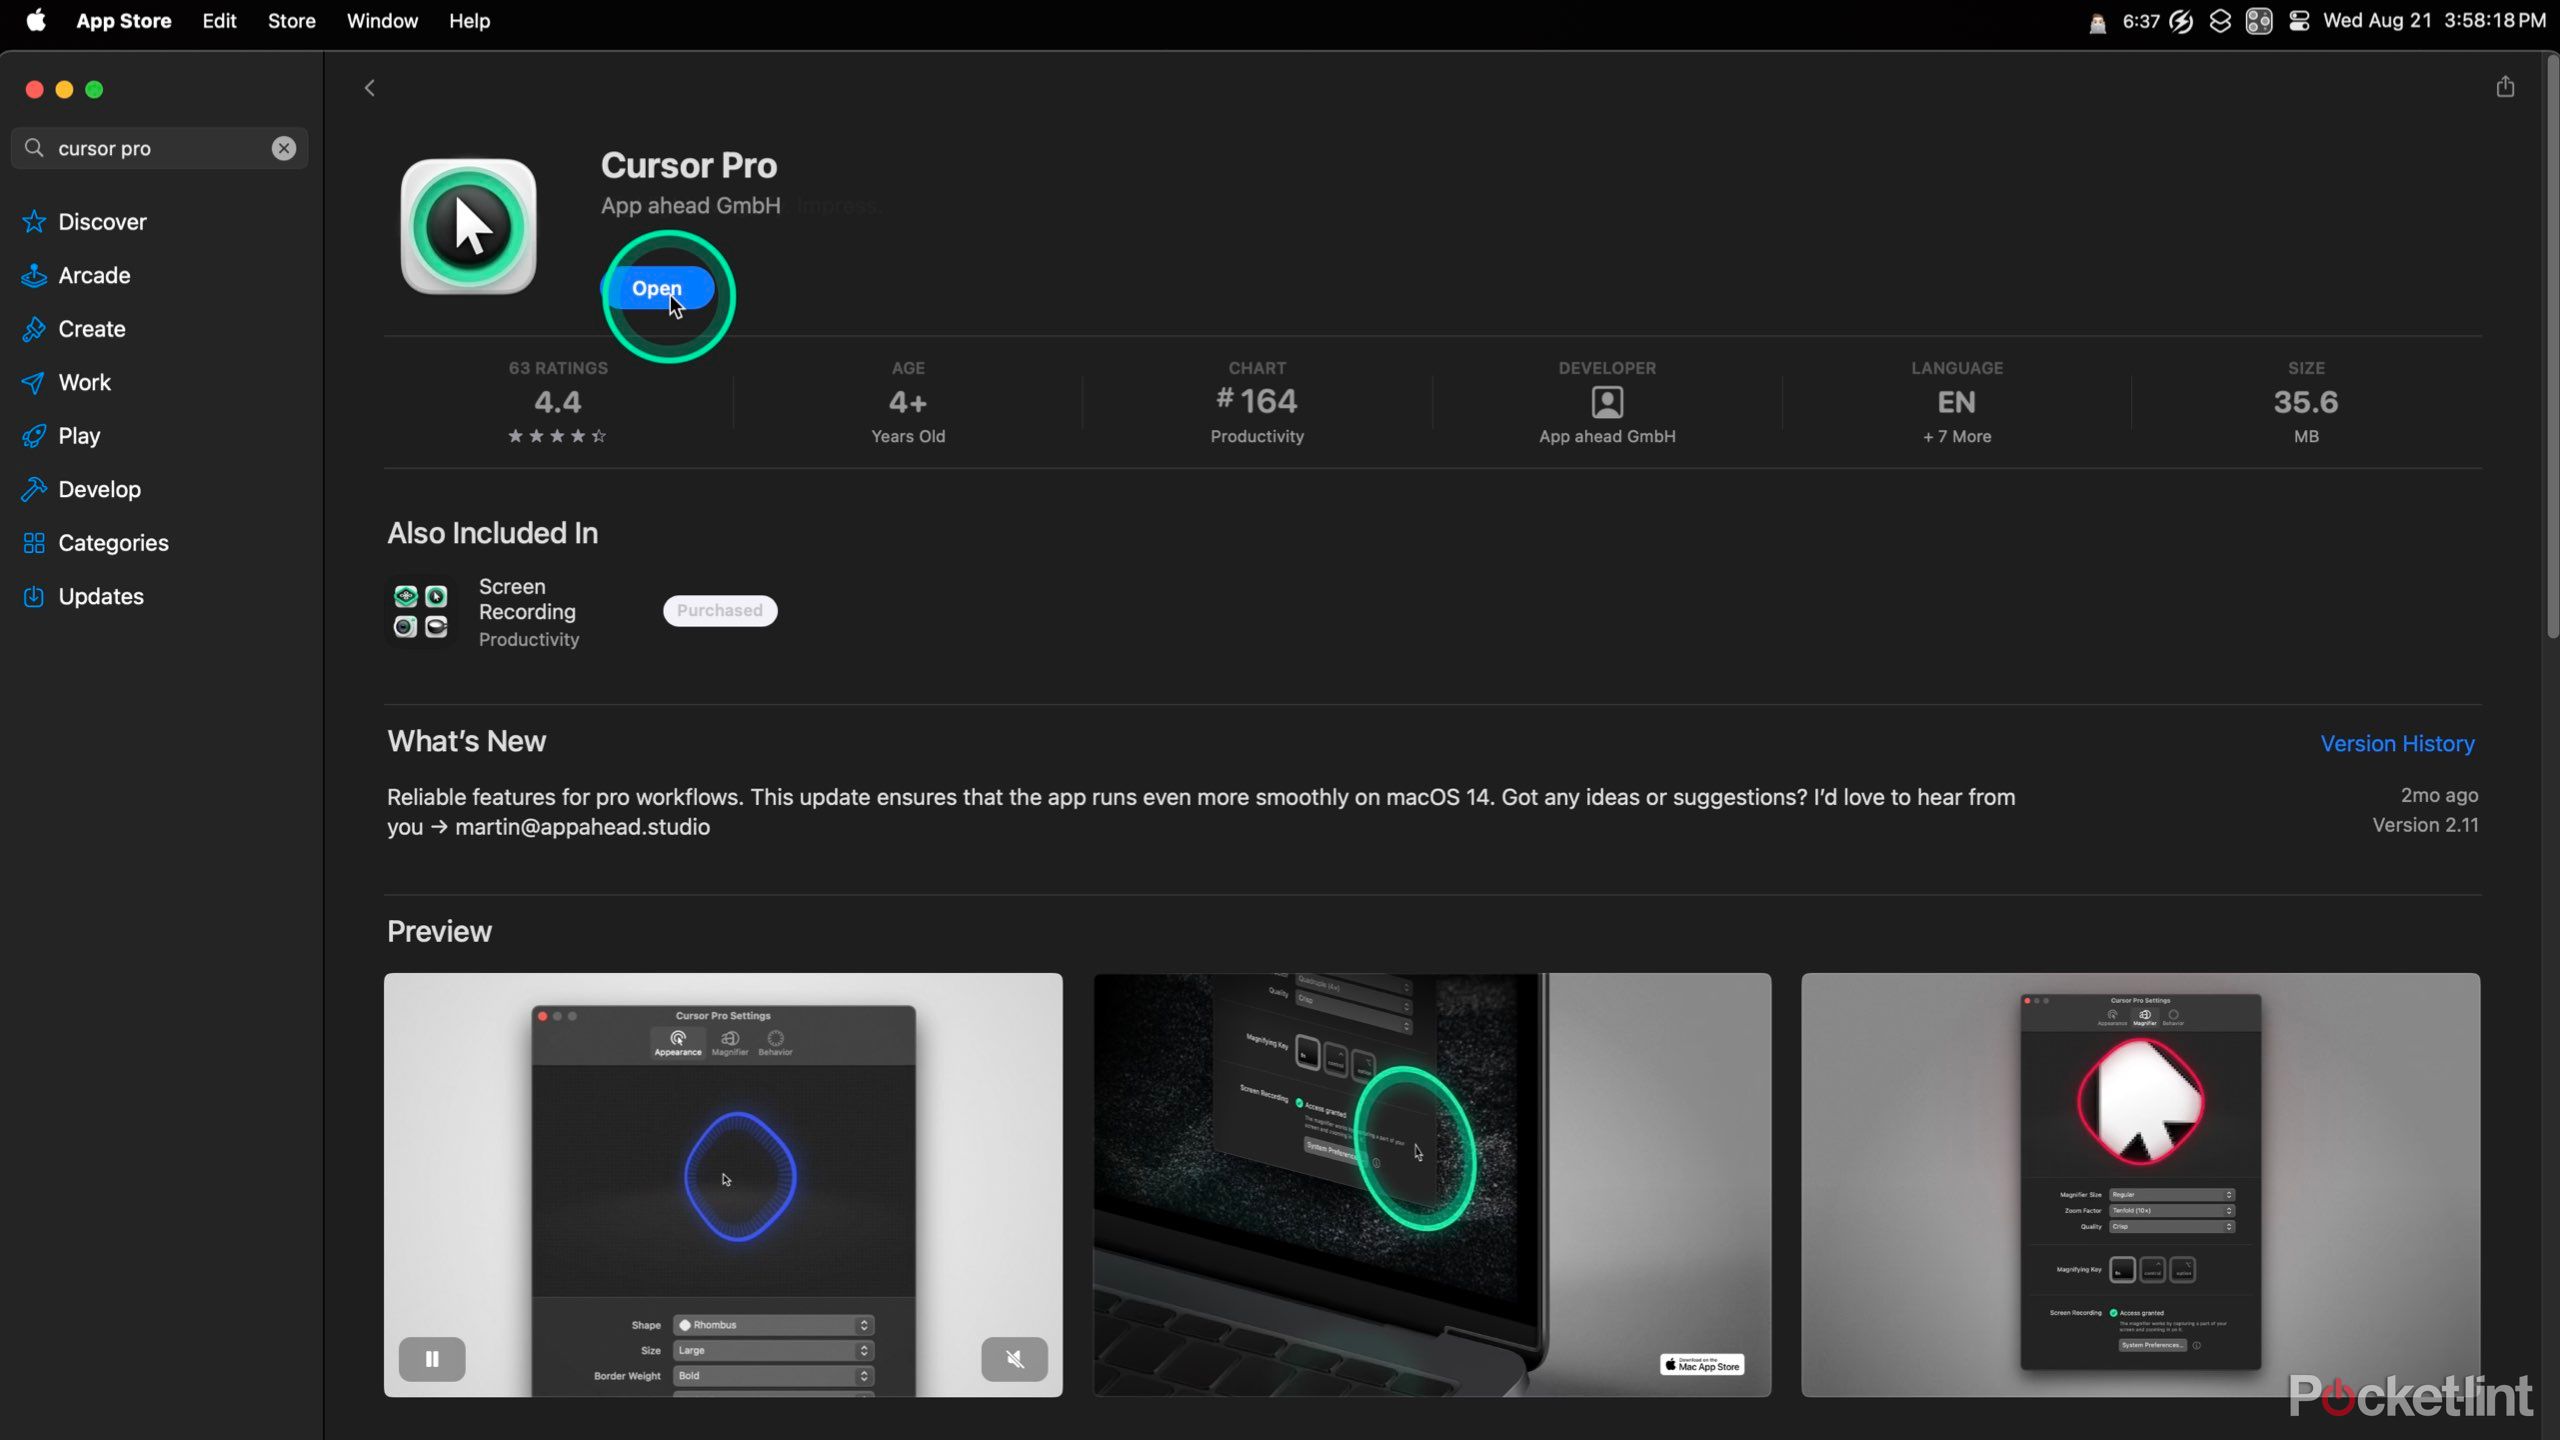
Task: View the 4.4 ratings summary
Action: [x=557, y=402]
